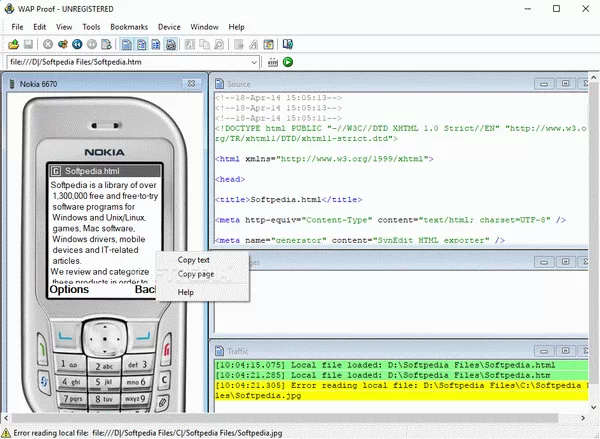Click the phone's right blue softkey
Screen dimensions: 600x439
143,336
